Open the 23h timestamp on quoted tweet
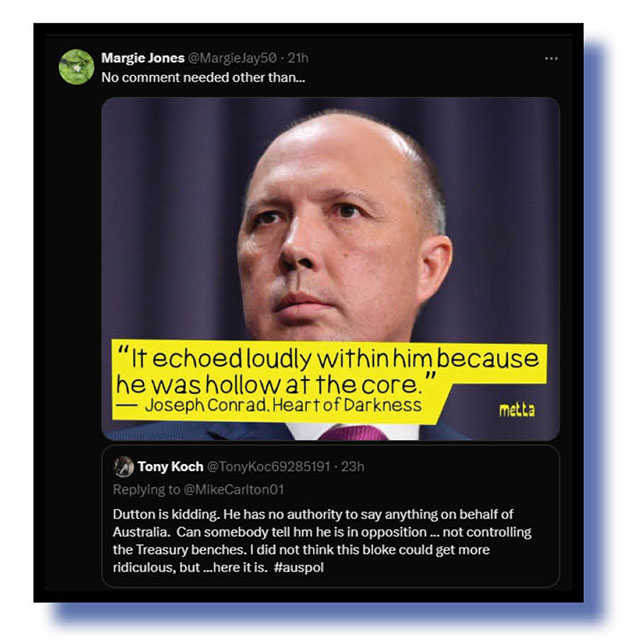The image size is (624, 641). click(x=352, y=466)
